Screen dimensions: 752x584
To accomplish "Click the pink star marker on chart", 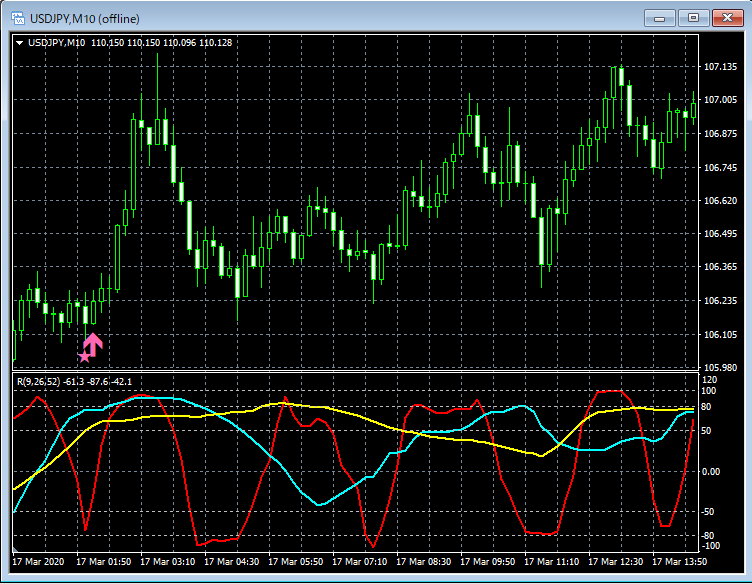I will (x=84, y=356).
